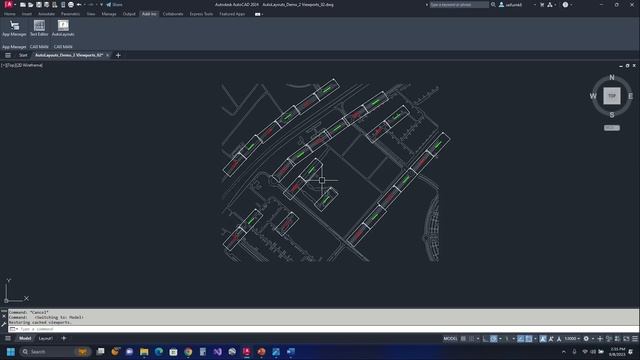The image size is (640, 360).
Task: Open the Help question mark icon
Action: (565, 4)
